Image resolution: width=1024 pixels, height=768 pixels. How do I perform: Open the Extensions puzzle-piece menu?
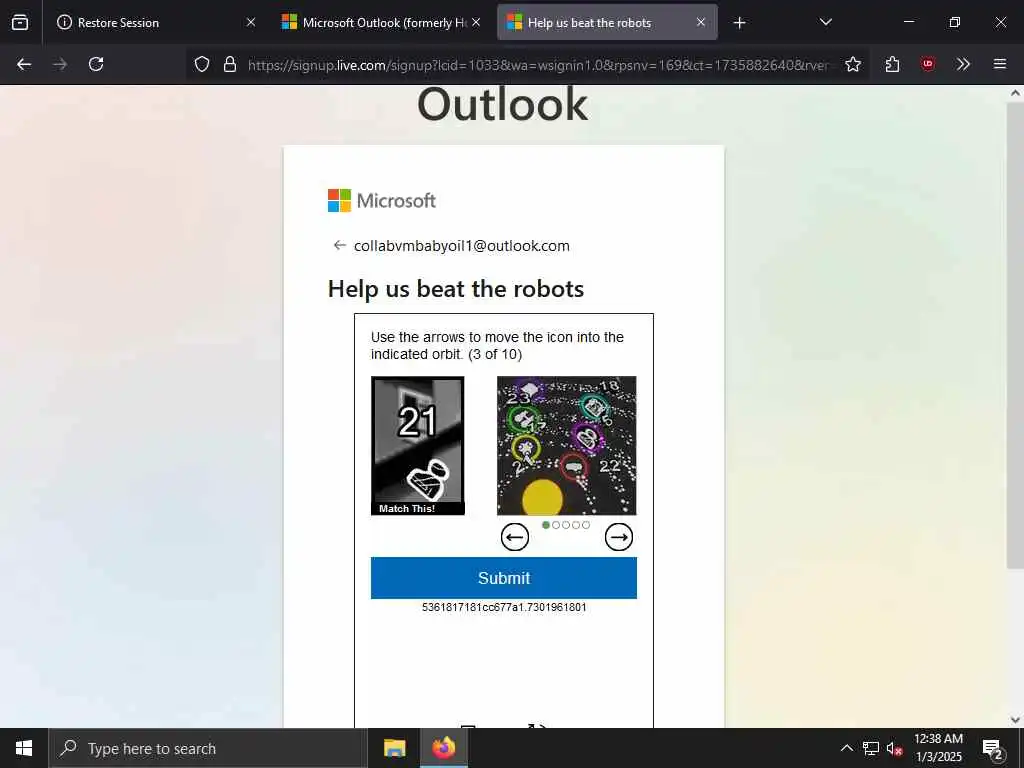892,64
